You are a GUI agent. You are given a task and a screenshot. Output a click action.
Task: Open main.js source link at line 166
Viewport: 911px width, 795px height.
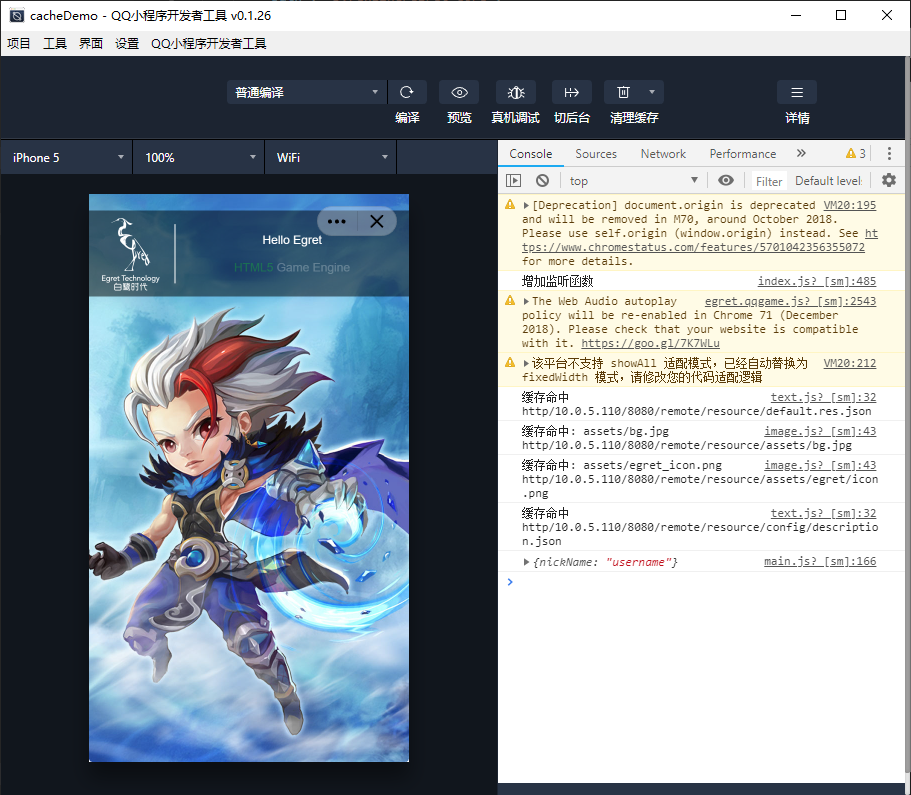tap(819, 562)
